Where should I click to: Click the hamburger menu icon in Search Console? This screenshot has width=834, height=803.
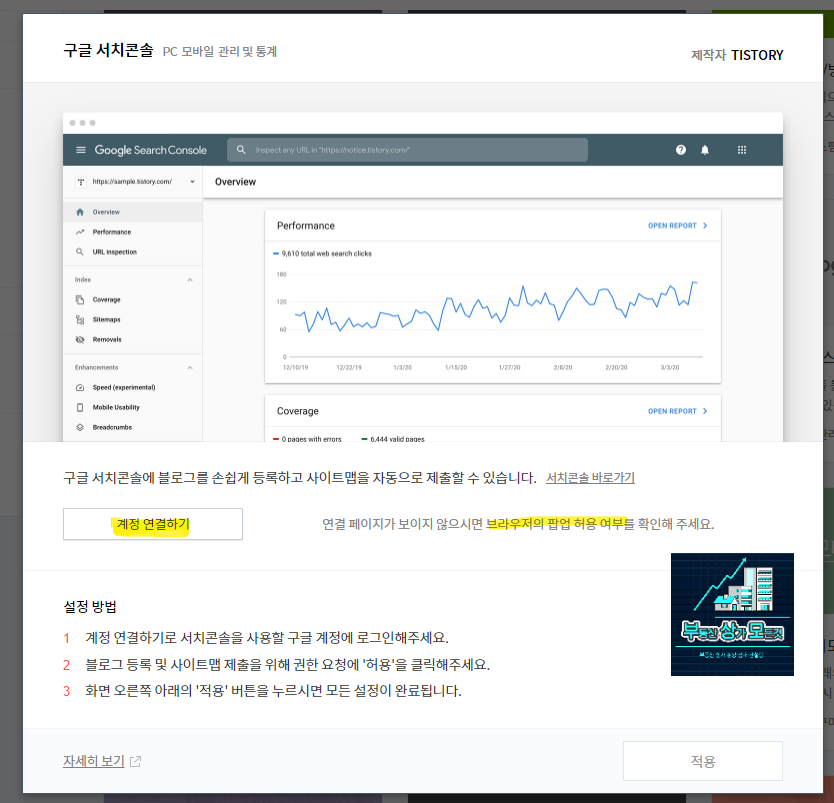[x=81, y=150]
